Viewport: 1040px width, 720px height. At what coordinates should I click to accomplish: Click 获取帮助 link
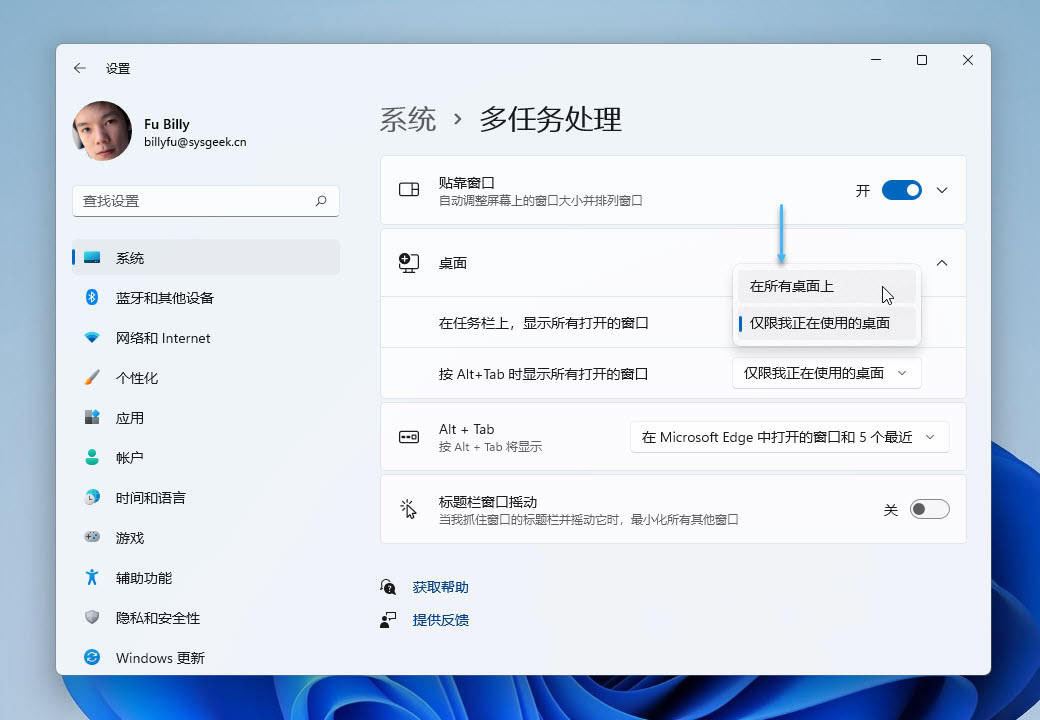[x=440, y=587]
